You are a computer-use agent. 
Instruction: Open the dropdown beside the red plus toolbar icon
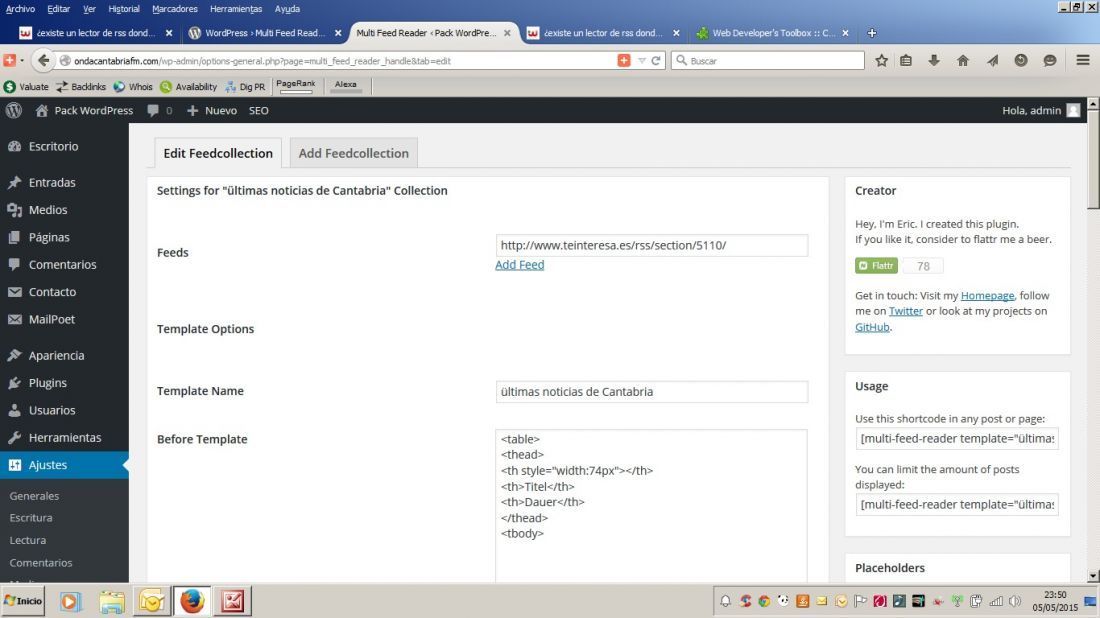[22, 61]
